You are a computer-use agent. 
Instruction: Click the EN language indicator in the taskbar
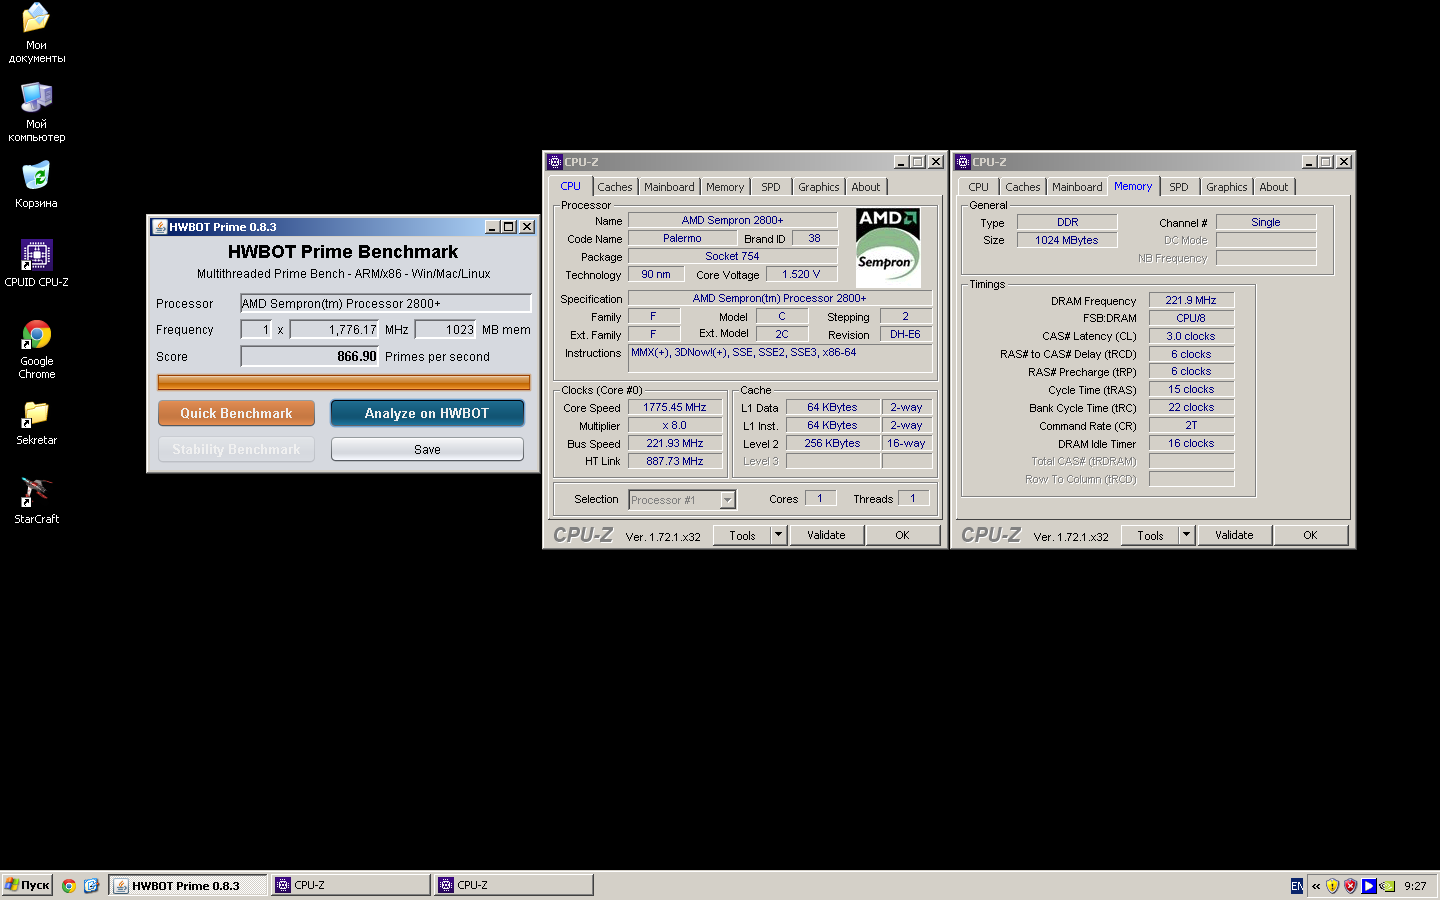1297,886
